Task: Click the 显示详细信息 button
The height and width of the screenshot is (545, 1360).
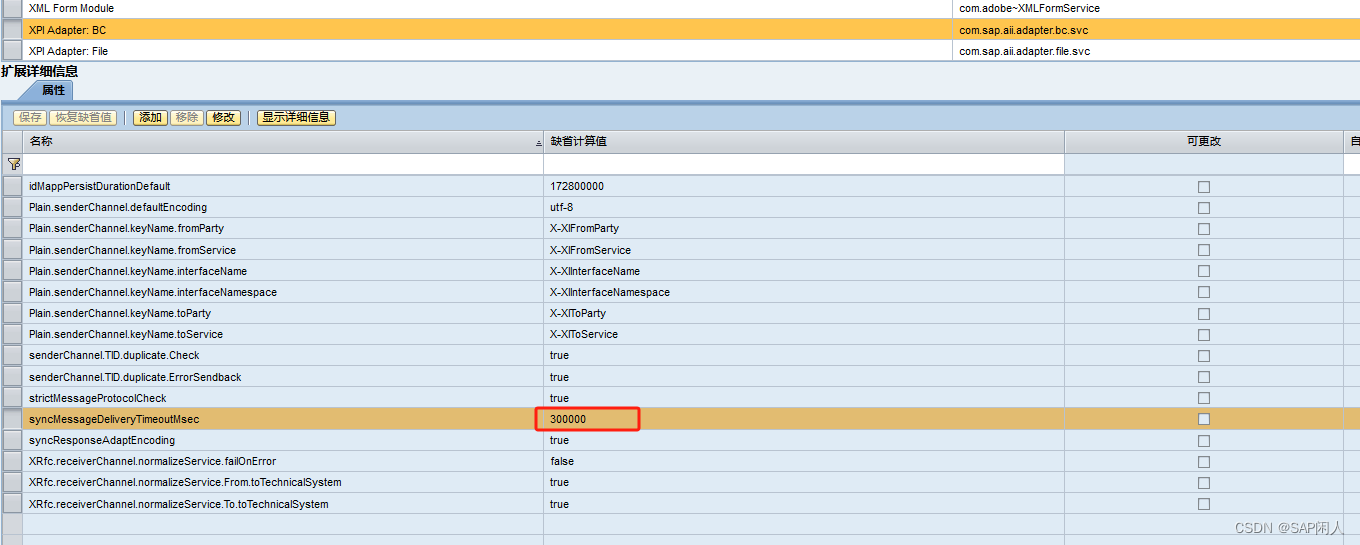Action: pyautogui.click(x=296, y=117)
